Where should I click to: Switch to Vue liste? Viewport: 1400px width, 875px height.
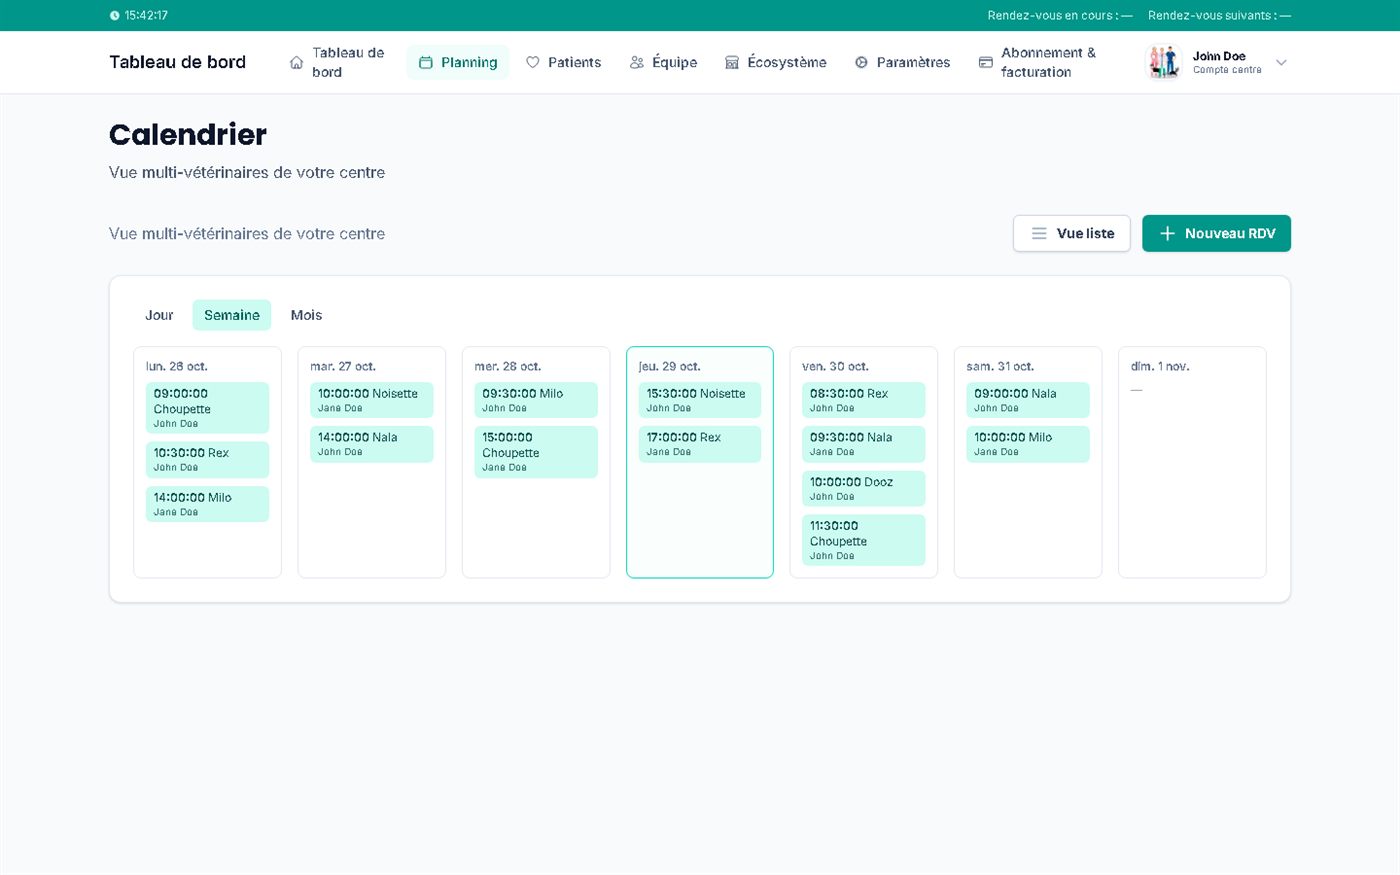coord(1071,233)
